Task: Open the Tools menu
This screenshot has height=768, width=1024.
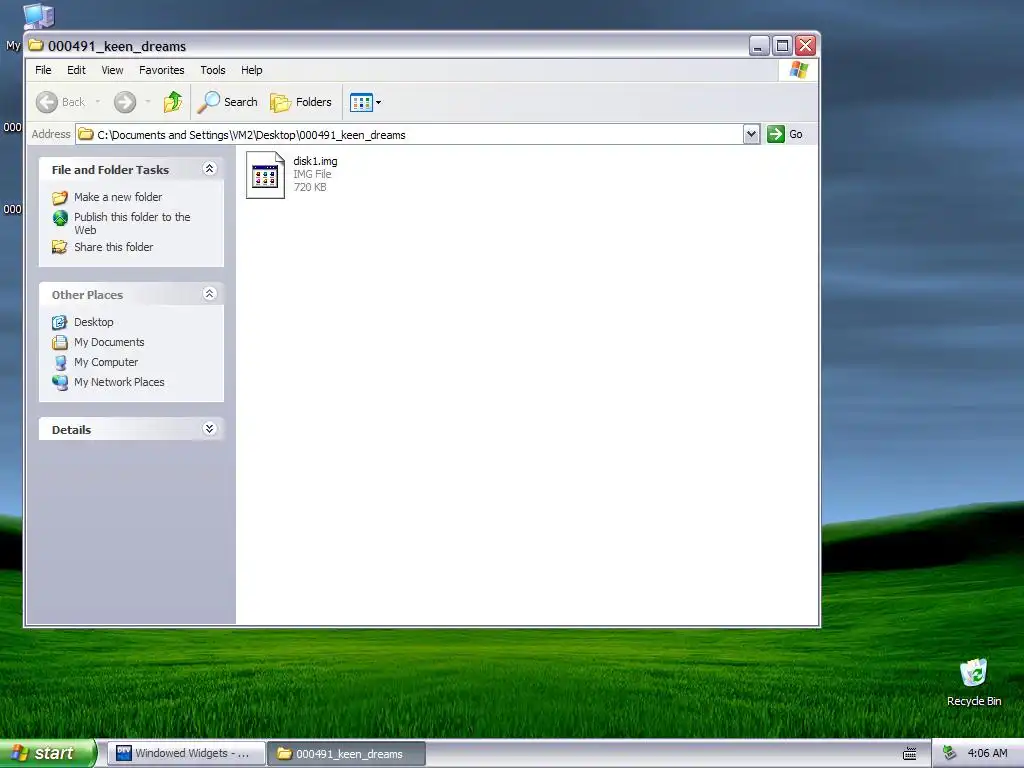Action: pos(213,70)
